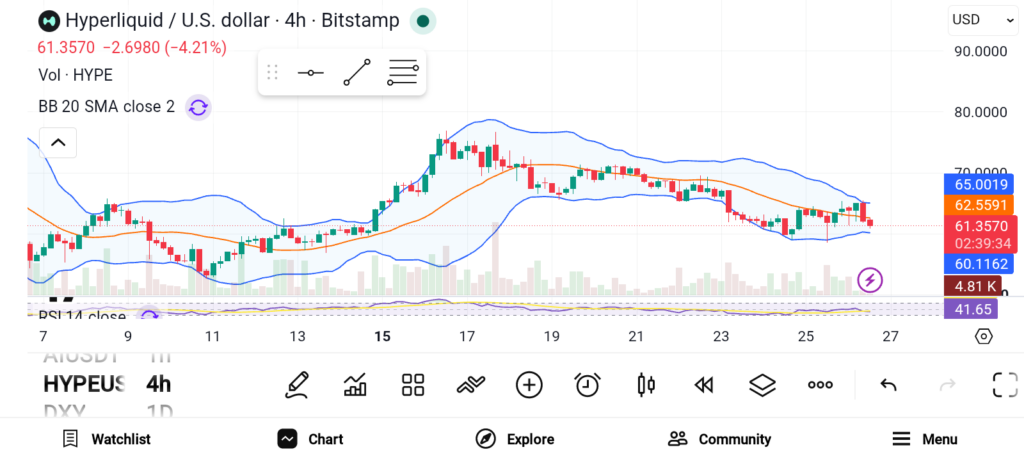Click the RSI indicator refresh icon
The height and width of the screenshot is (461, 1024).
pos(150,316)
